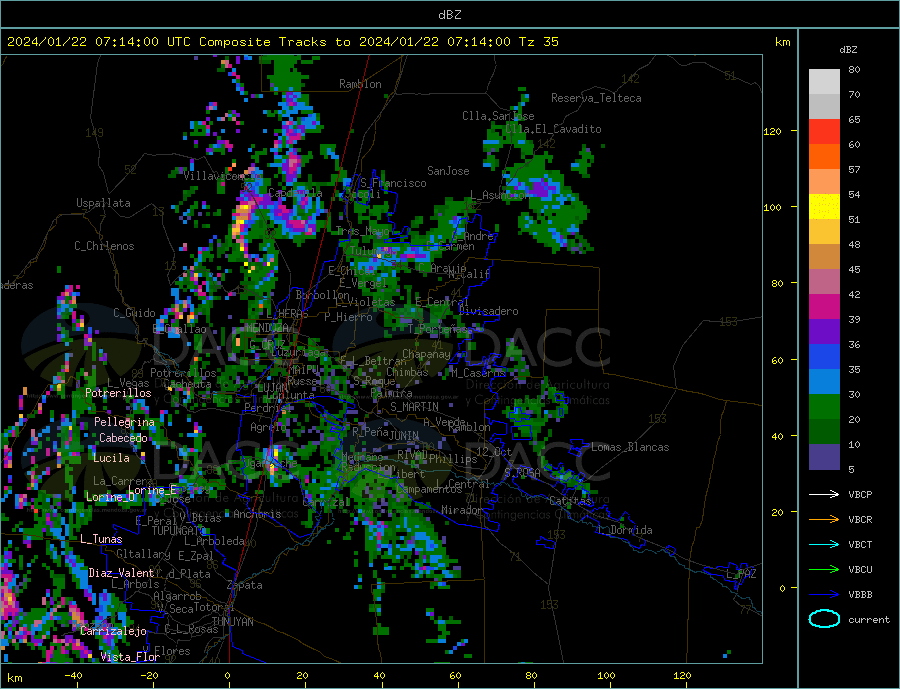Click the 'Chapanay' map label

426,354
